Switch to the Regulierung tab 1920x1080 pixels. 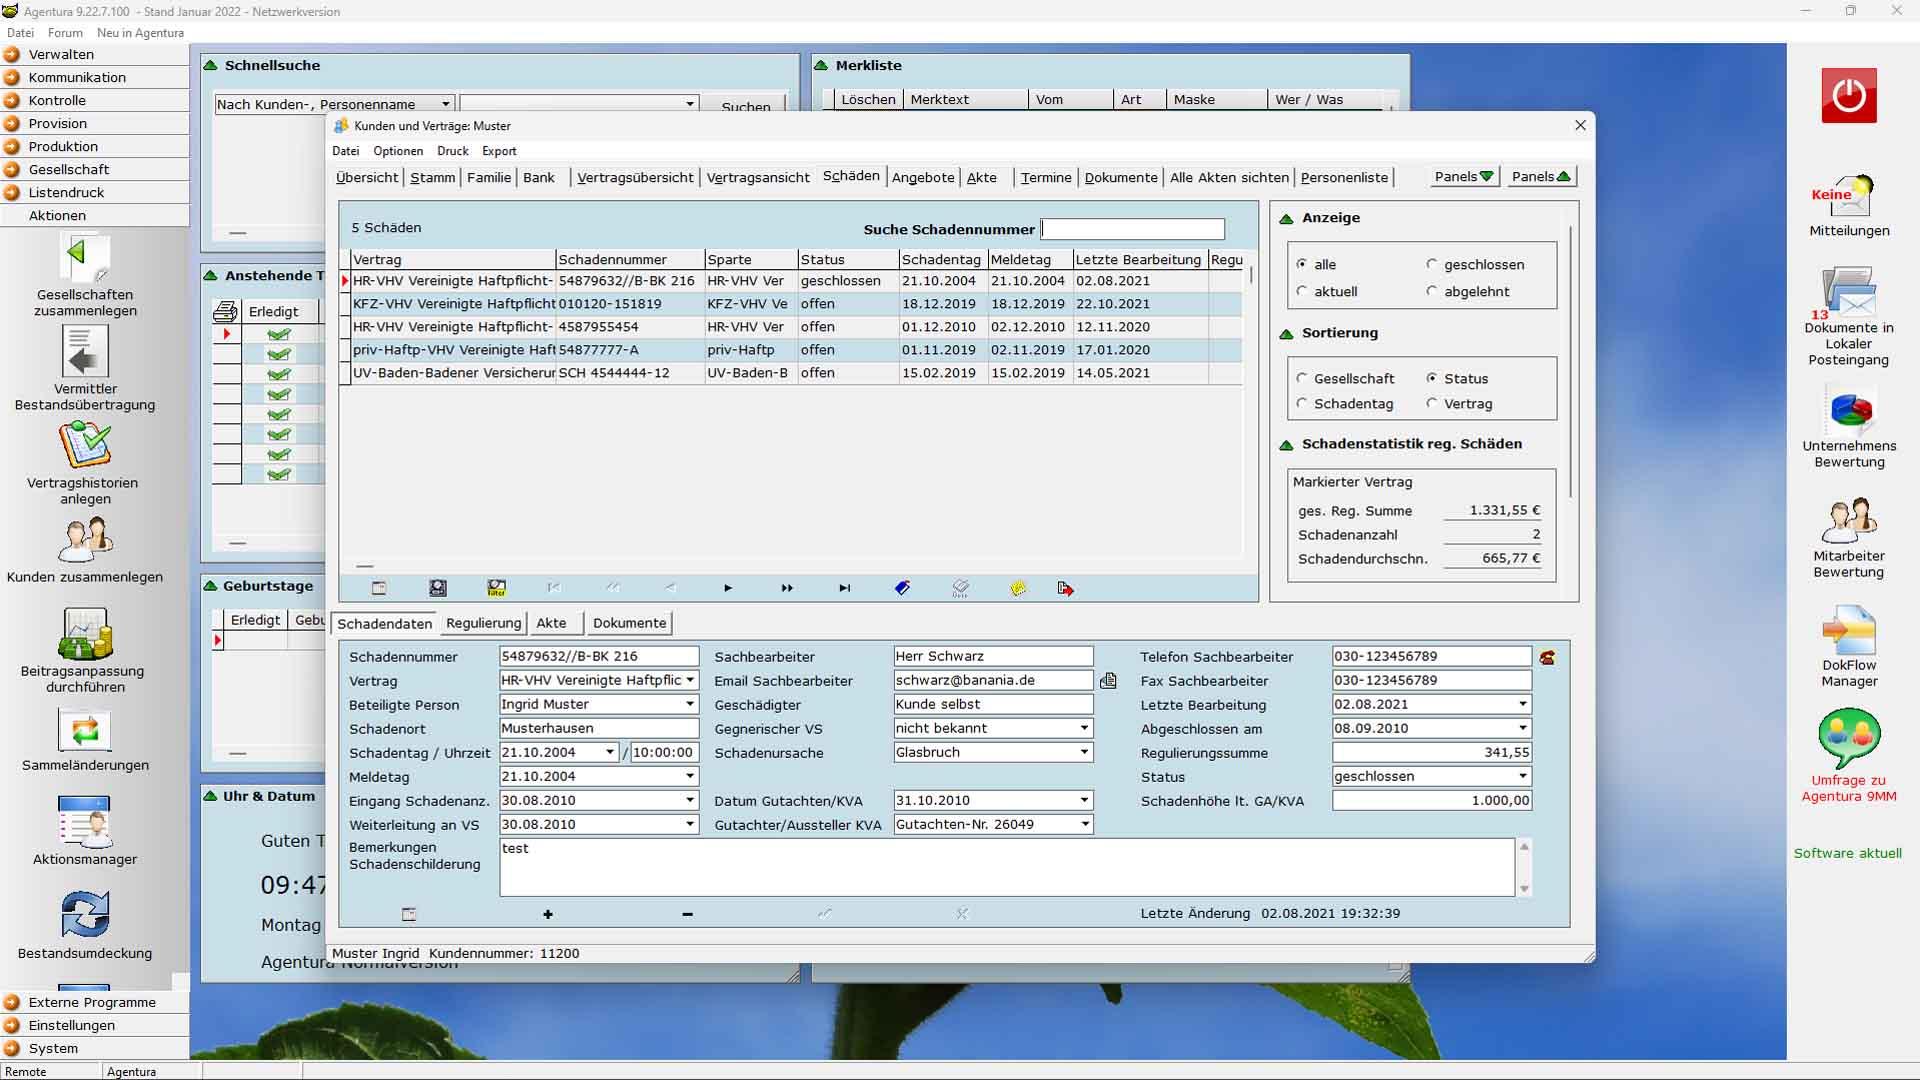click(x=483, y=623)
